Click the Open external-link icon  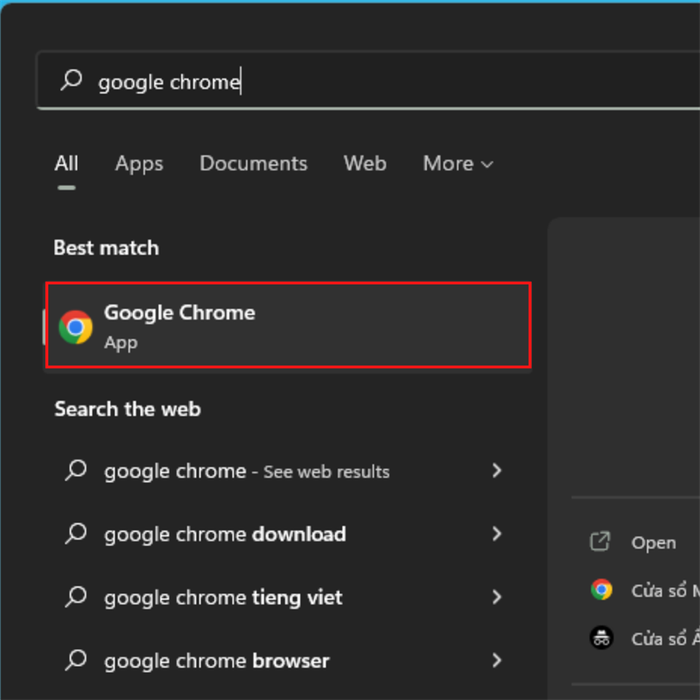600,542
